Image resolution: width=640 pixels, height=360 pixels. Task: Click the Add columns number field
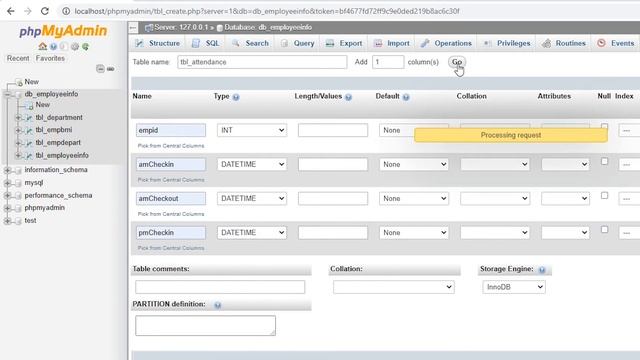tap(388, 62)
